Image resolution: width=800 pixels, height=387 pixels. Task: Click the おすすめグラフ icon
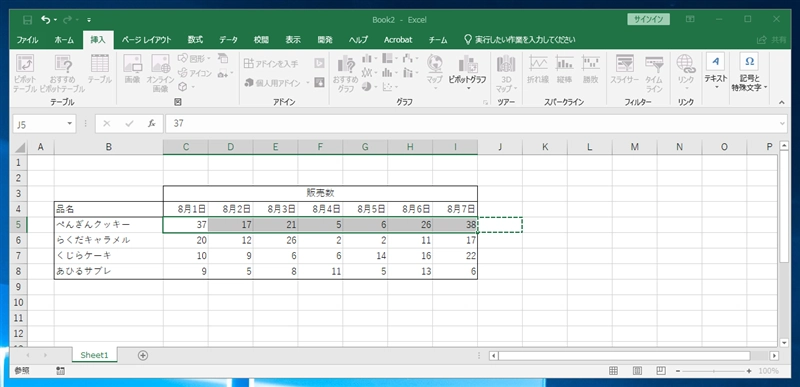345,73
